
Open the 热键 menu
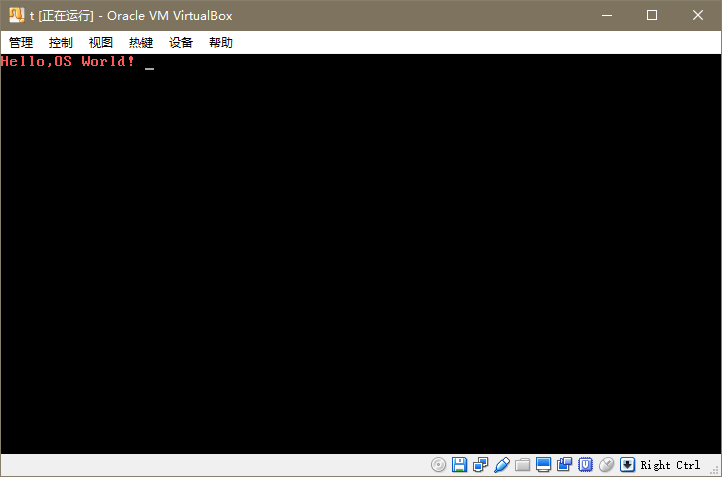click(x=141, y=43)
